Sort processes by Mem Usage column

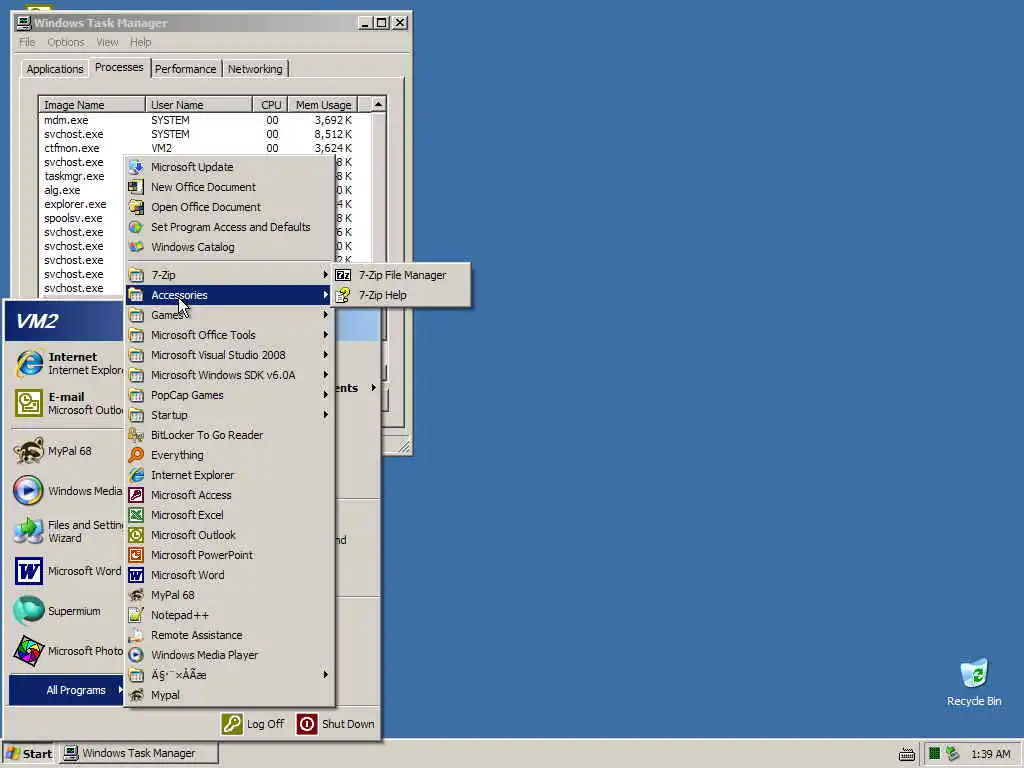tap(323, 105)
